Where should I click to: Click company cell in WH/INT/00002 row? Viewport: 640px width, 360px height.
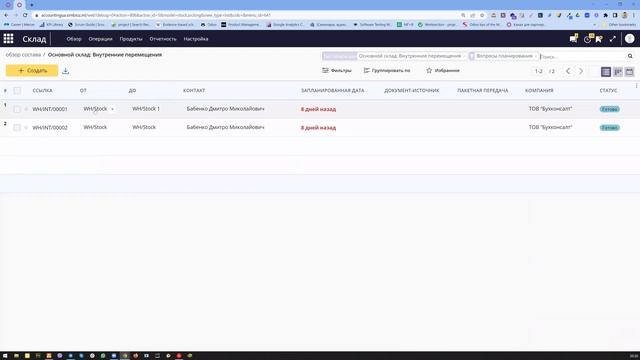click(x=550, y=127)
